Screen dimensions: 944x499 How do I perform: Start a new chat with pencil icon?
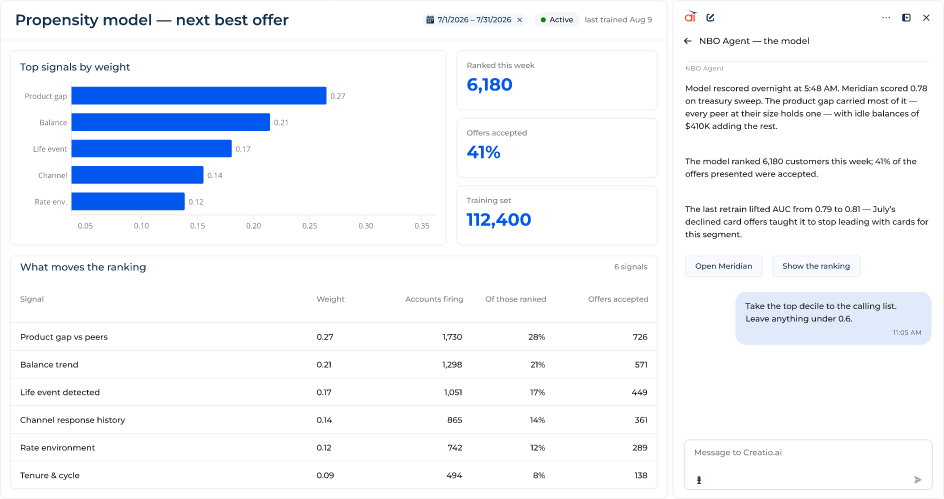click(x=710, y=17)
